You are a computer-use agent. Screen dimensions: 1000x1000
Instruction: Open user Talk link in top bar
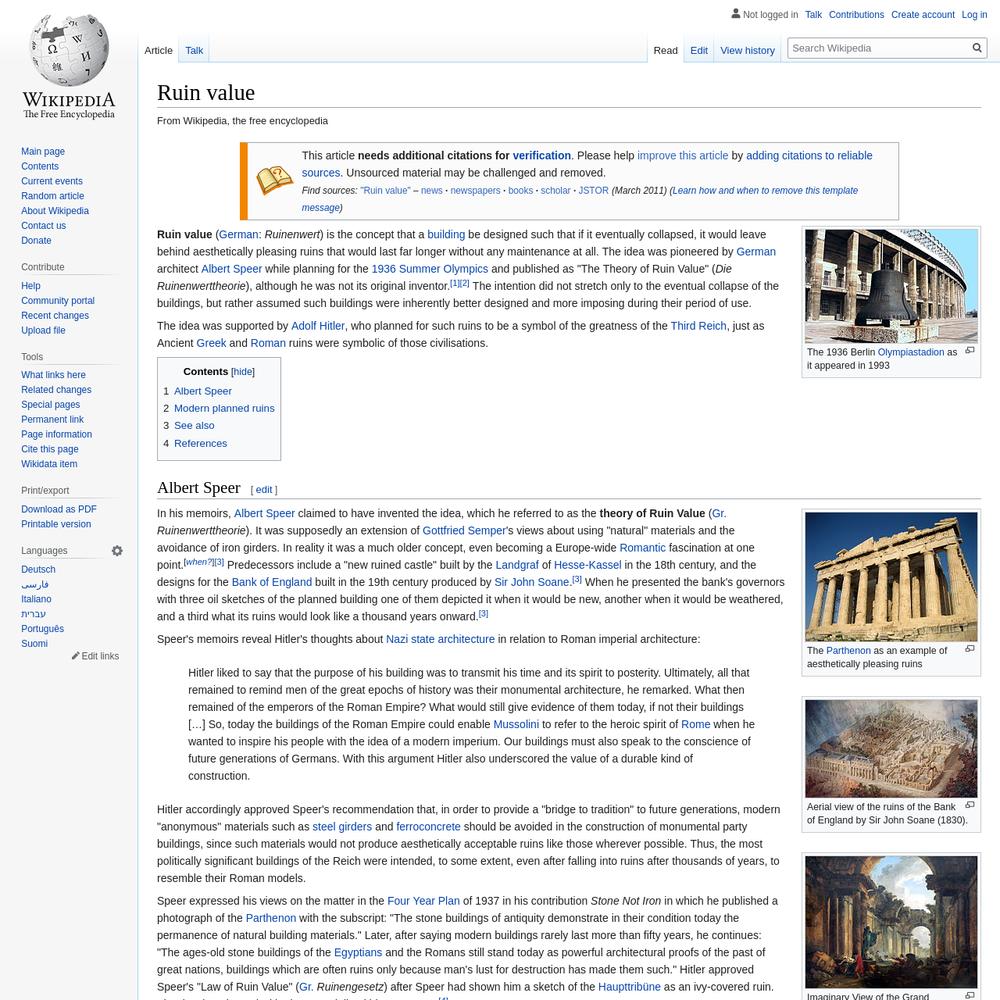(813, 15)
